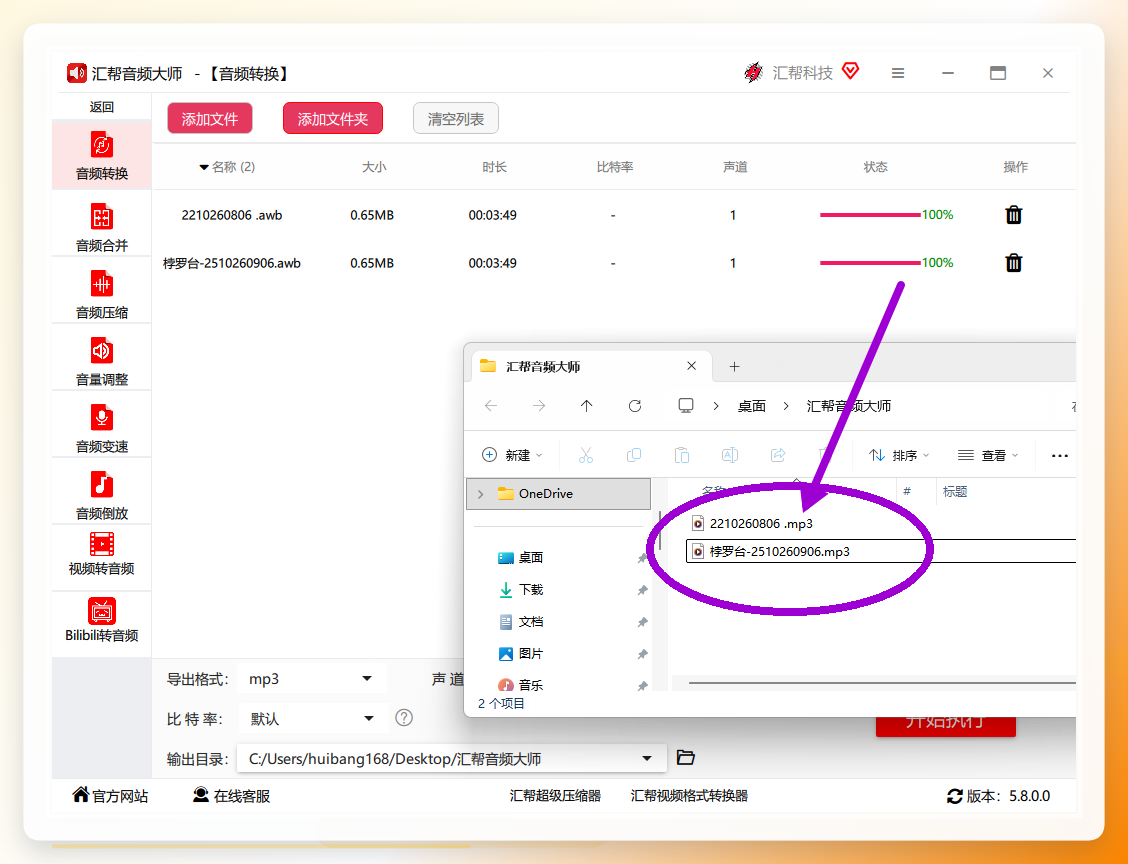Click the Cut icon in Explorer toolbar

point(586,455)
